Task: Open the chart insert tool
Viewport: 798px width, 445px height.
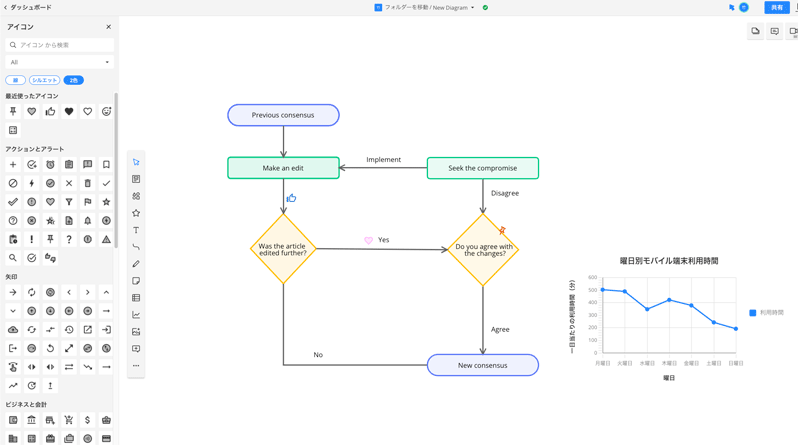Action: click(x=136, y=315)
